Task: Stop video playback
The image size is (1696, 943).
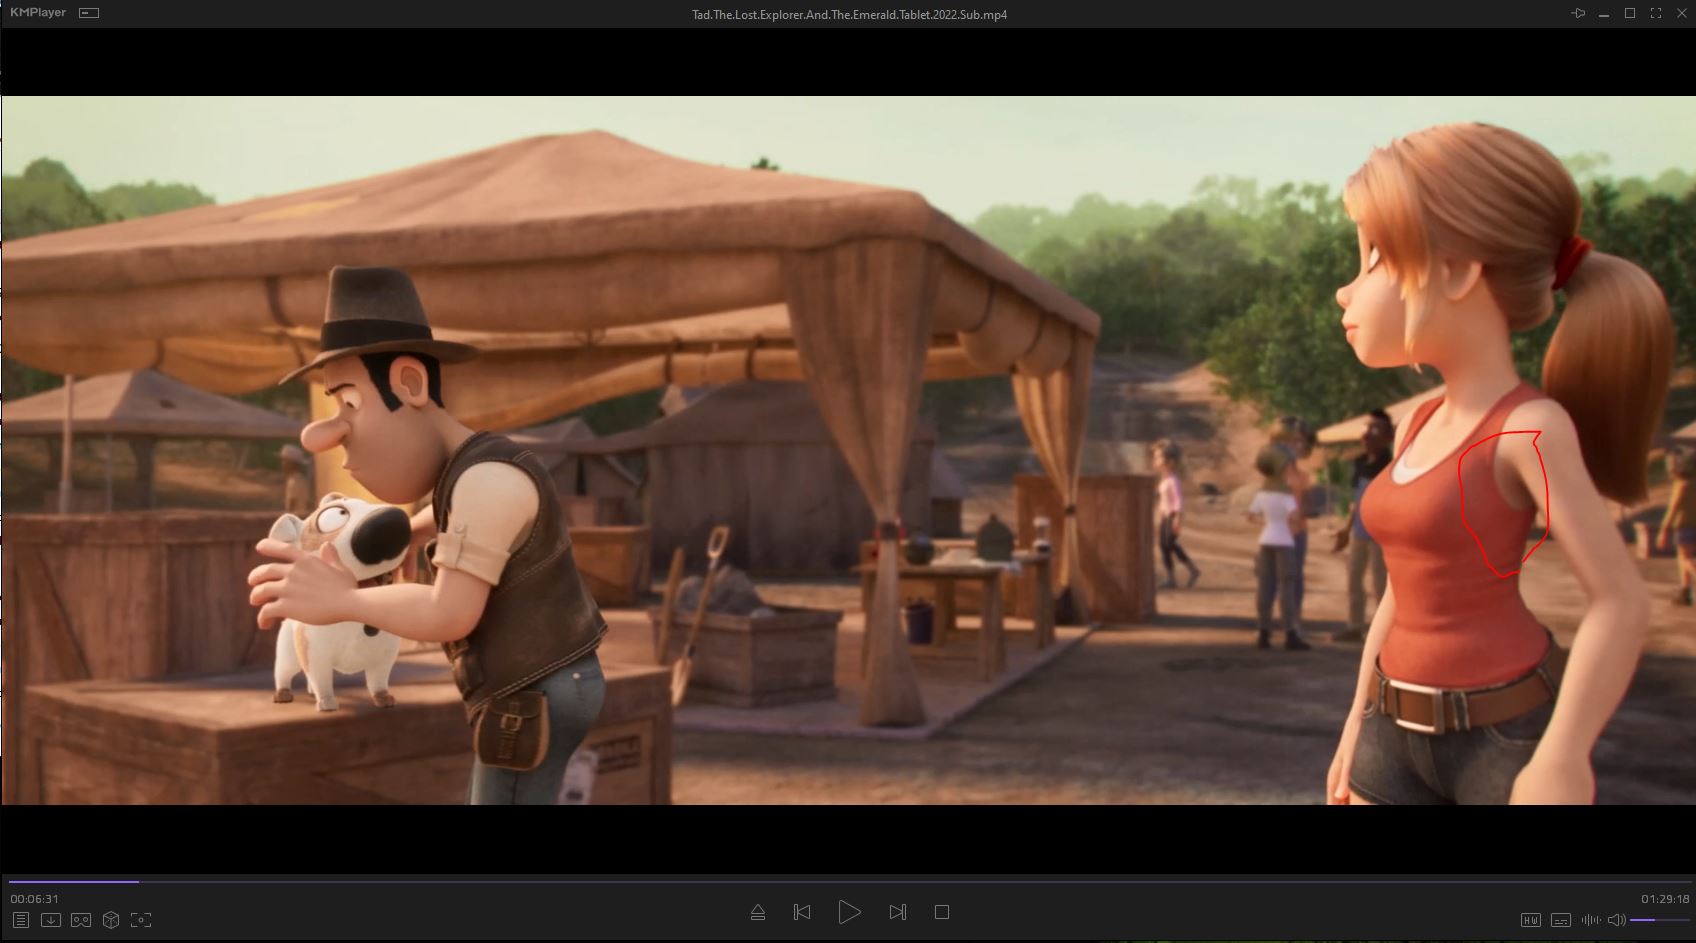Action: point(941,912)
